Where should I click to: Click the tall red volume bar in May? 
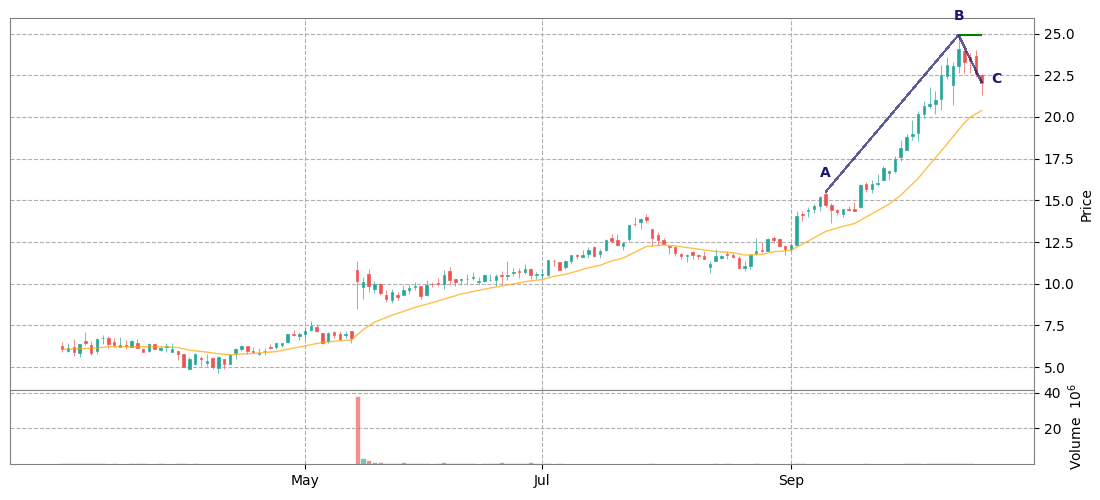(x=357, y=430)
